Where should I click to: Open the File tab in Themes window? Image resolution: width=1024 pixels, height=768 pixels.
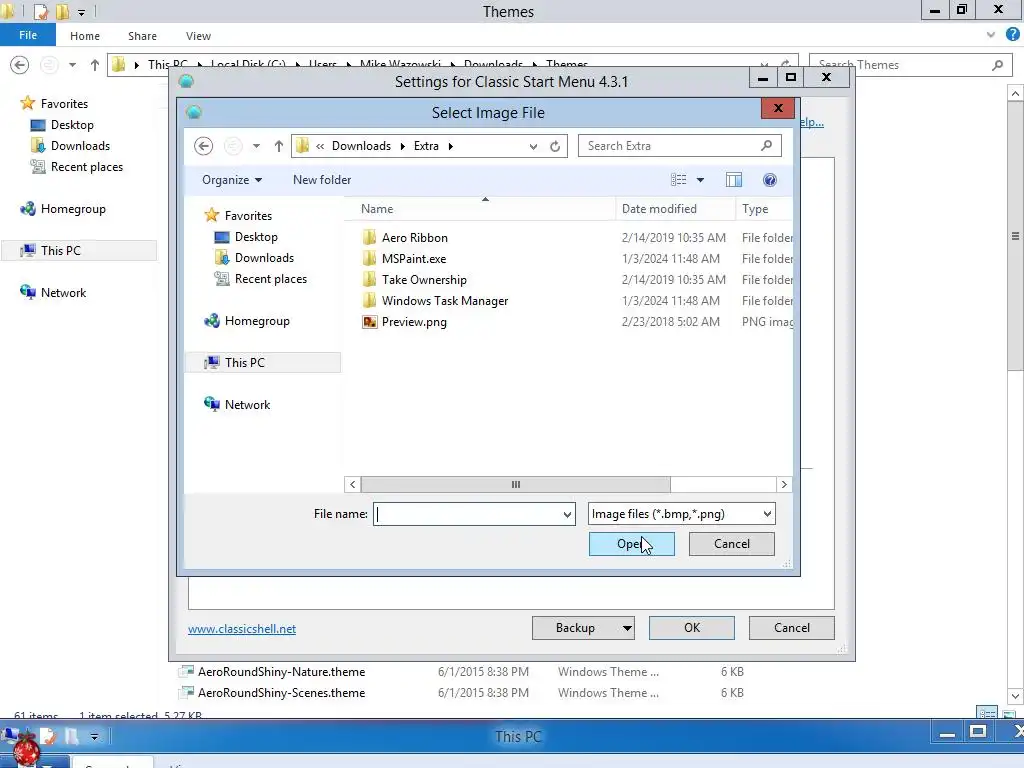pyautogui.click(x=27, y=35)
